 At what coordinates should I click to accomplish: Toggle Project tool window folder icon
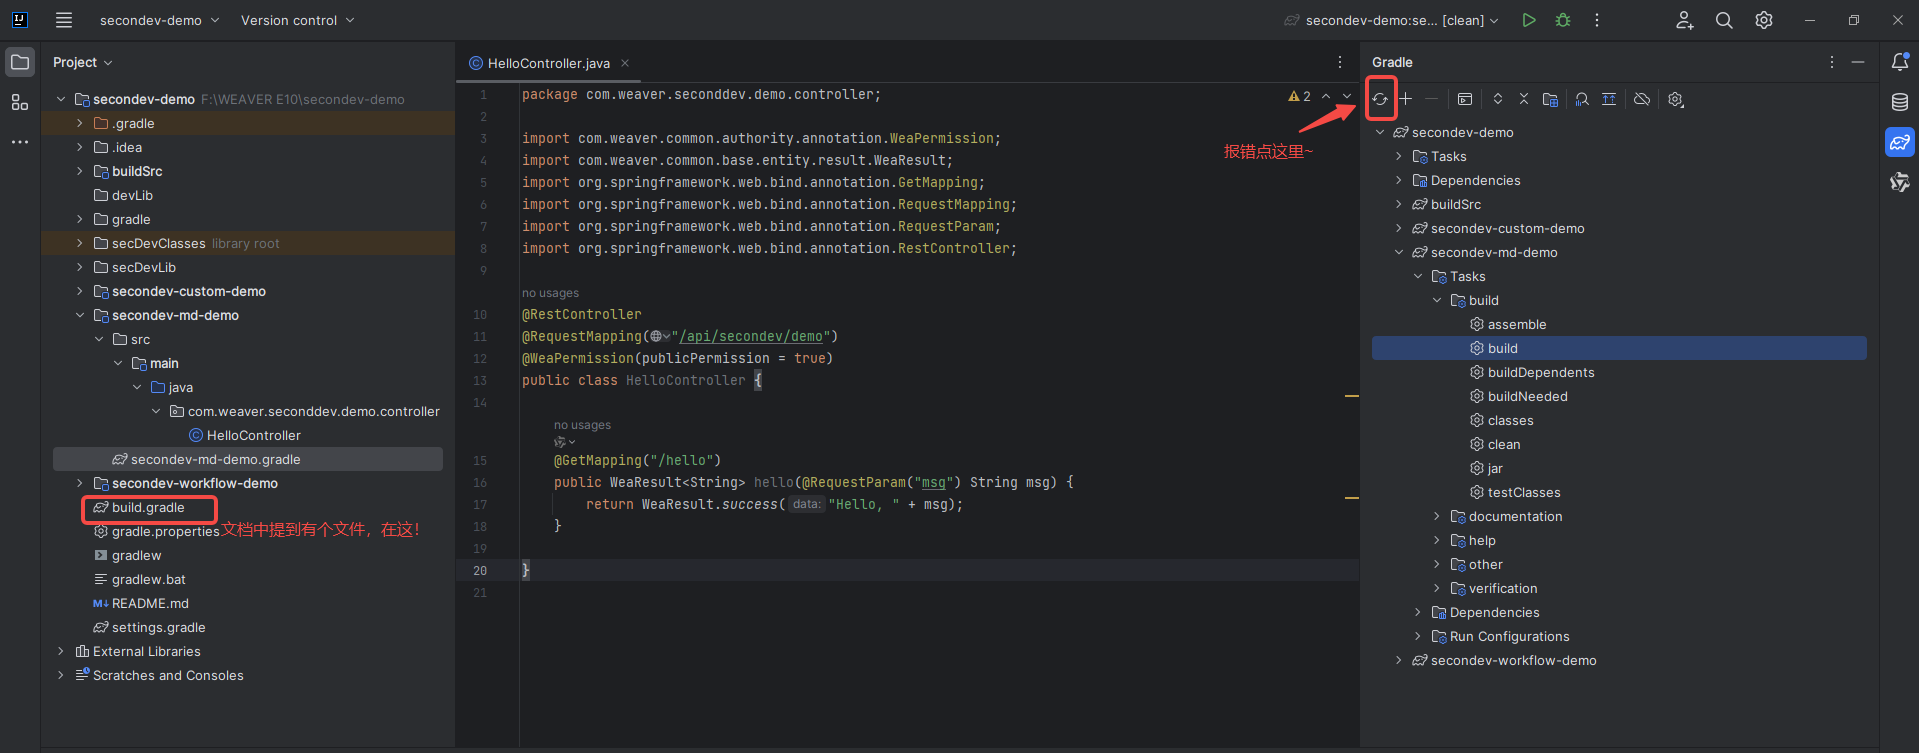pos(20,62)
